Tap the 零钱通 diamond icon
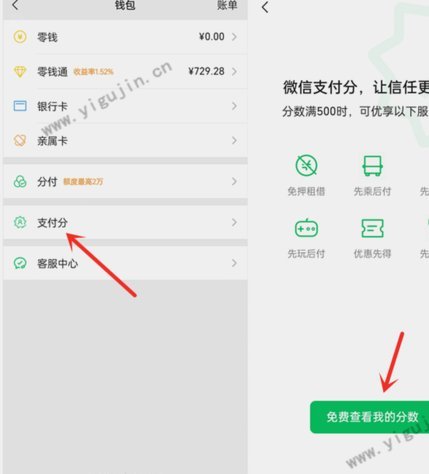 (x=20, y=71)
